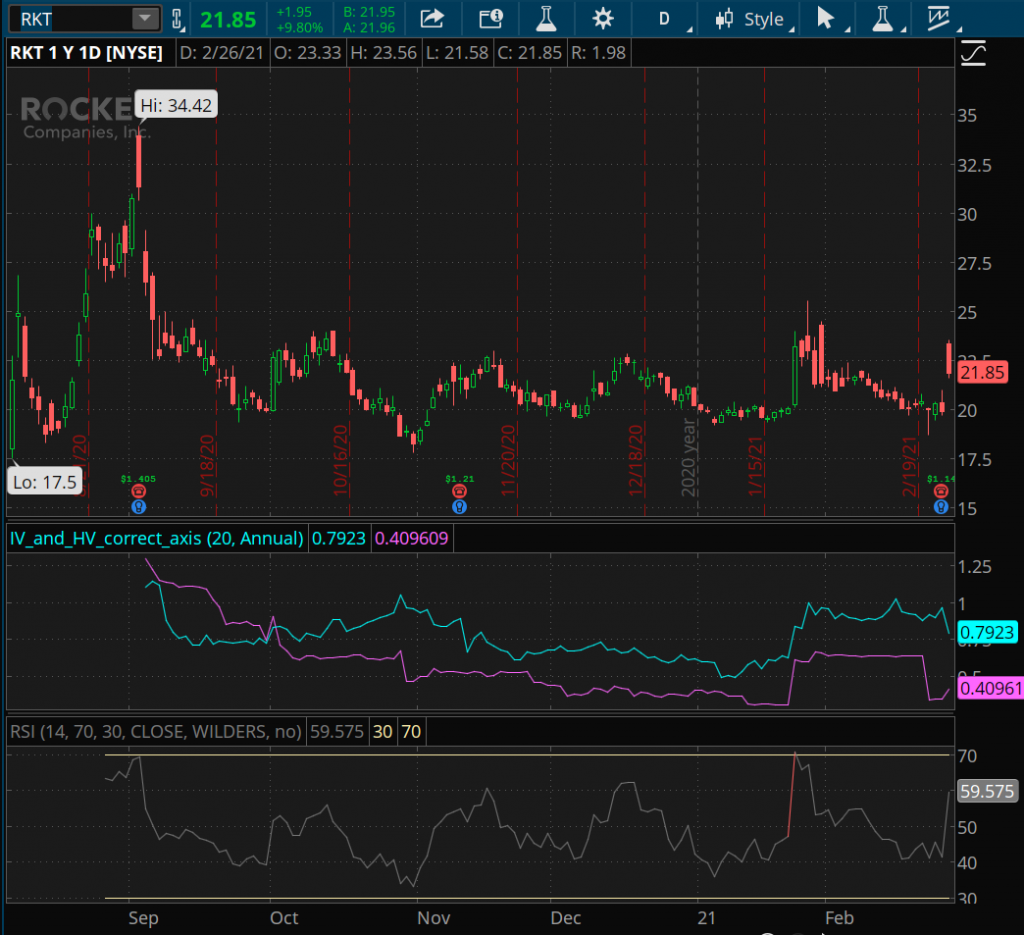This screenshot has width=1024, height=935.
Task: Click the 2/19/21 expiration marker
Action: pos(909,466)
